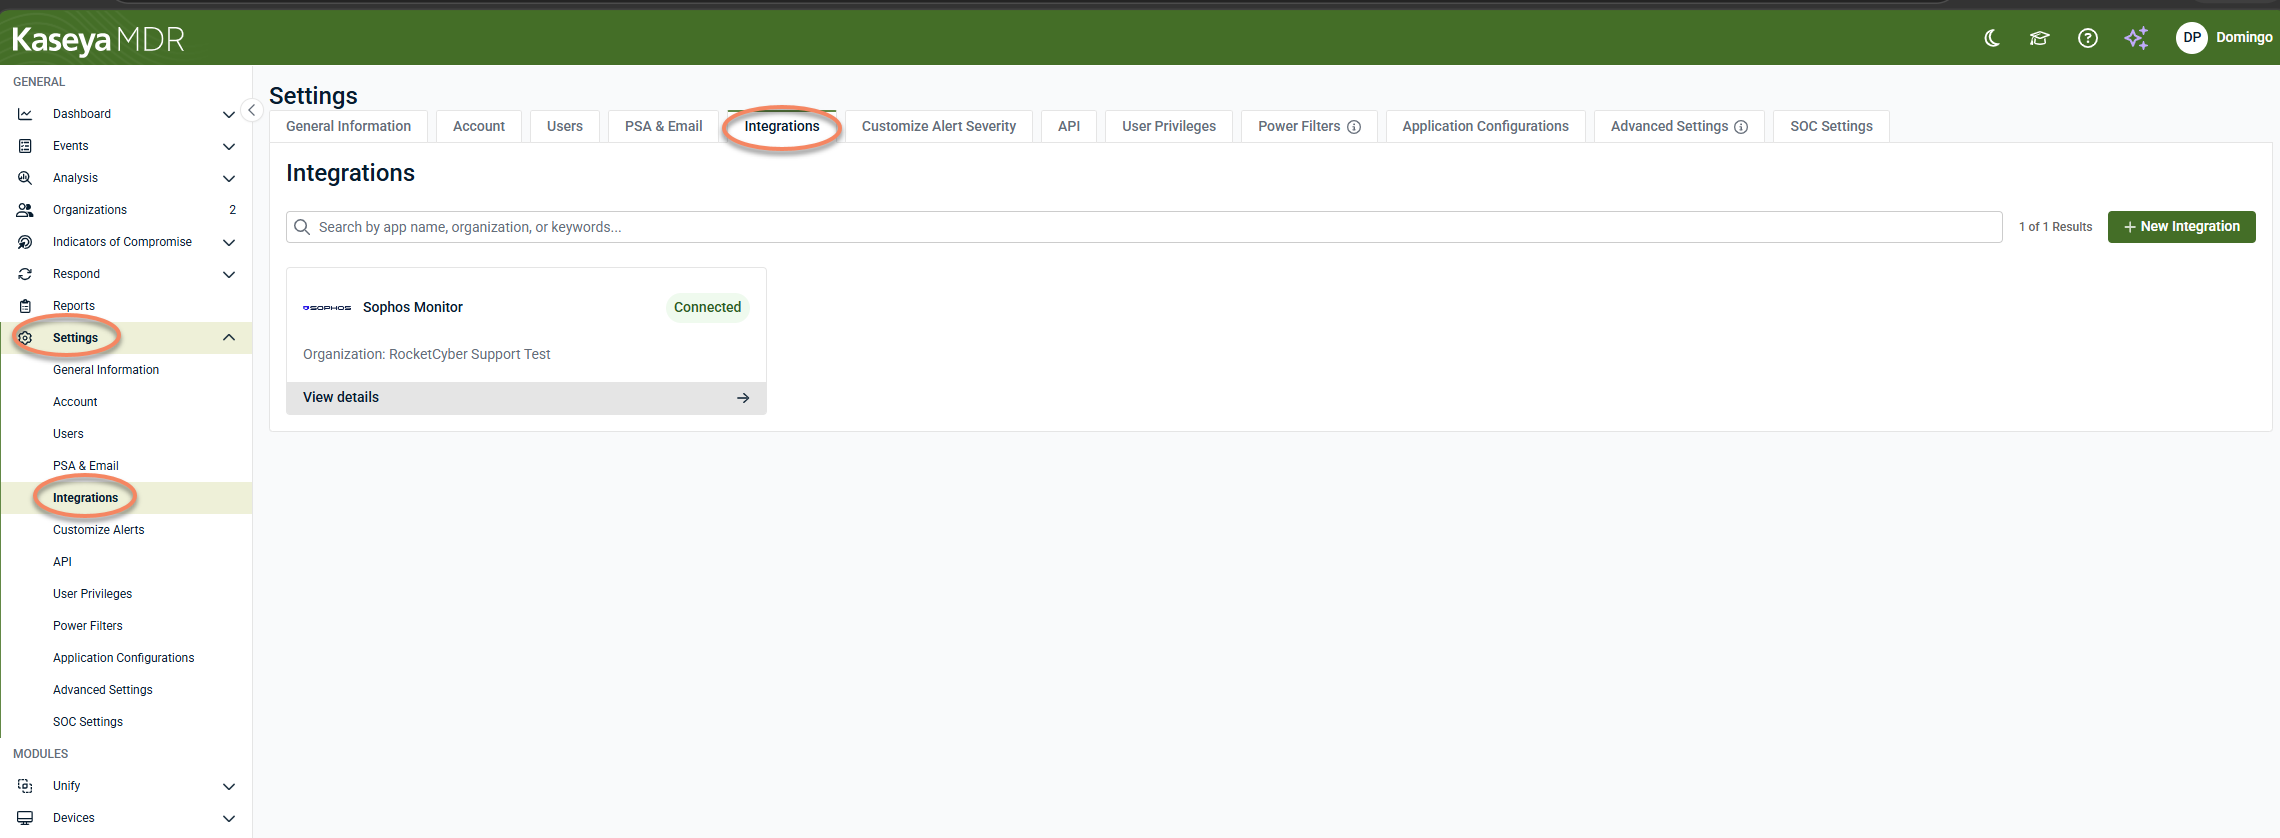Open sidebar API item
The width and height of the screenshot is (2280, 838).
(x=126, y=562)
